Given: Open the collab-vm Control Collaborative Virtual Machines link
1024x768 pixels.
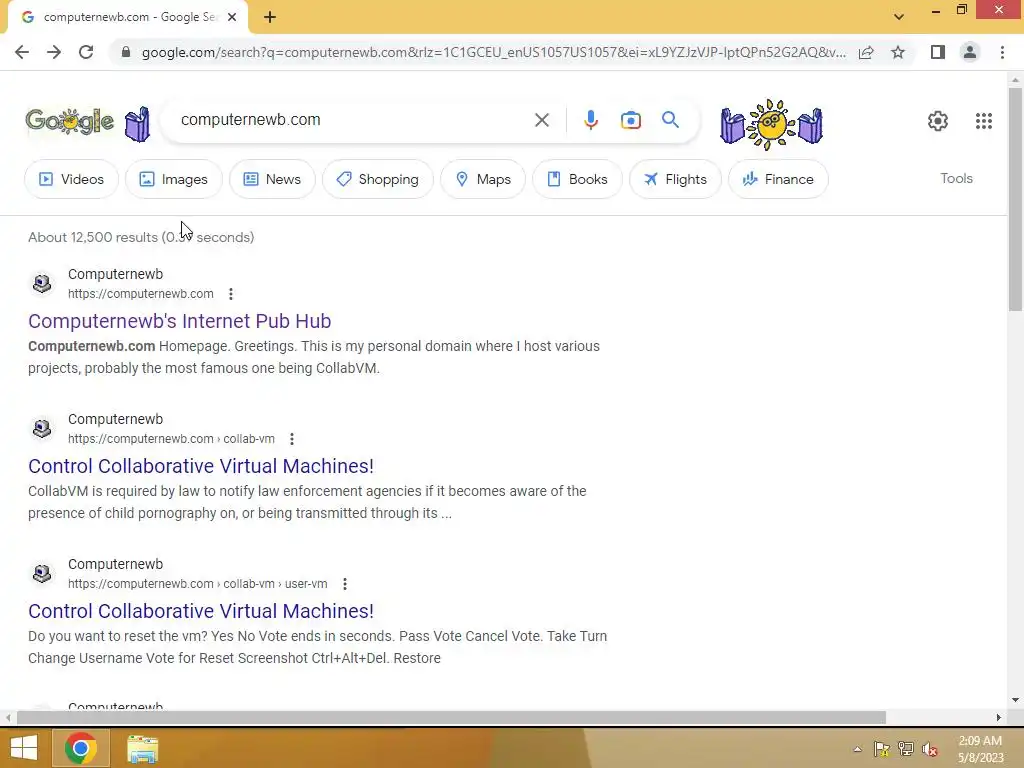Looking at the screenshot, I should coord(201,466).
